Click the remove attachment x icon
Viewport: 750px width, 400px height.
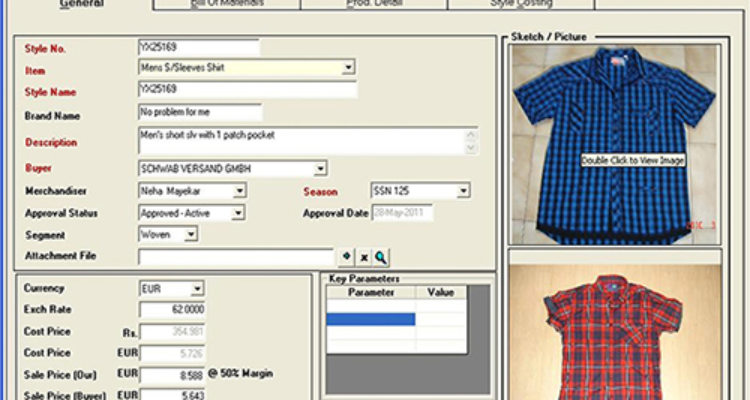click(364, 257)
